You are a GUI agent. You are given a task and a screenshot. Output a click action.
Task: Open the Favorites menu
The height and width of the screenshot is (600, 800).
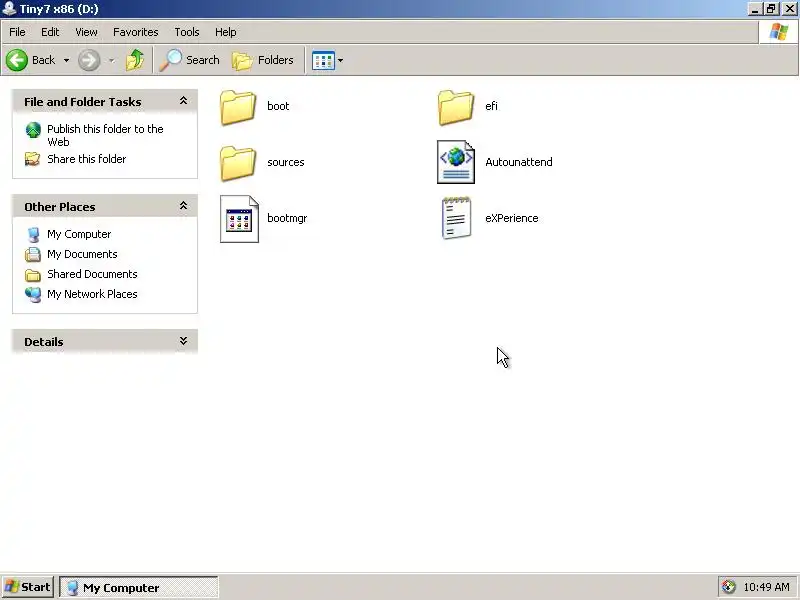point(136,32)
